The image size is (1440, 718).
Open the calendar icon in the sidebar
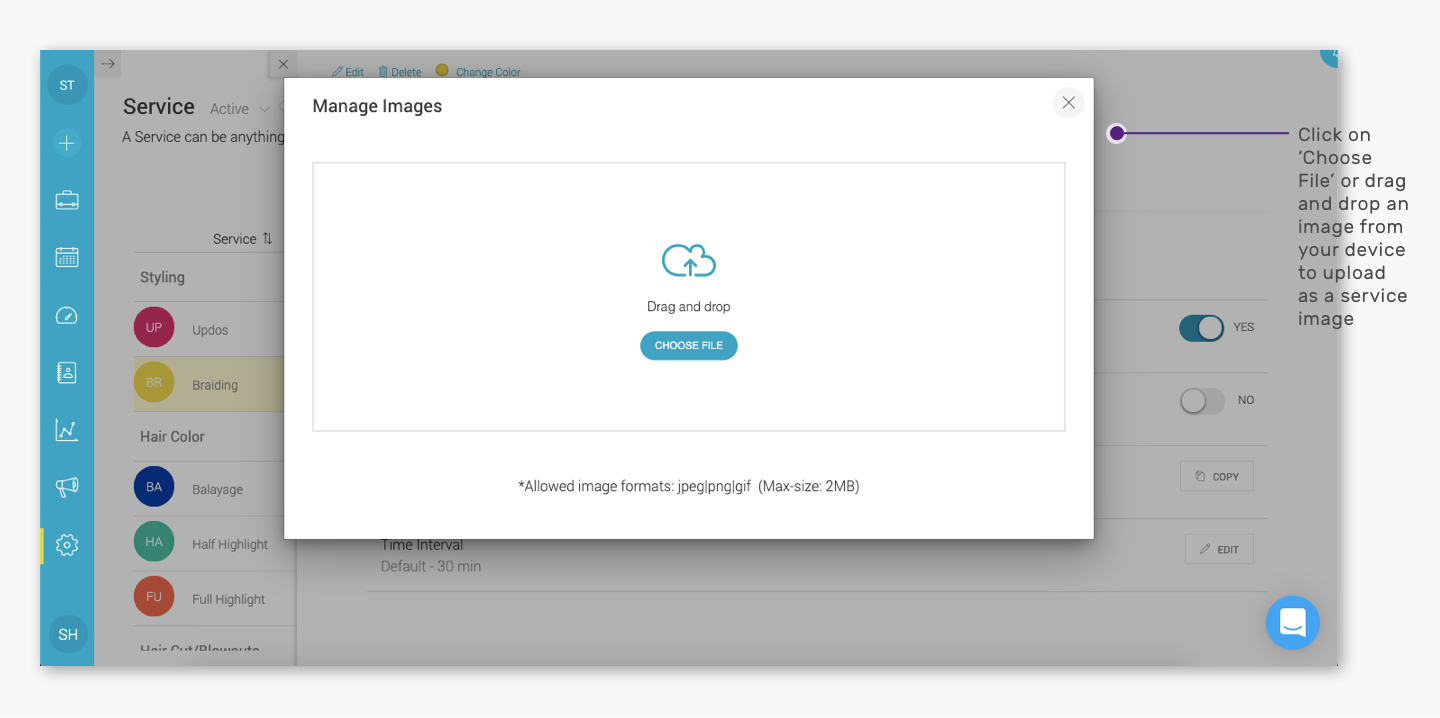pyautogui.click(x=67, y=257)
